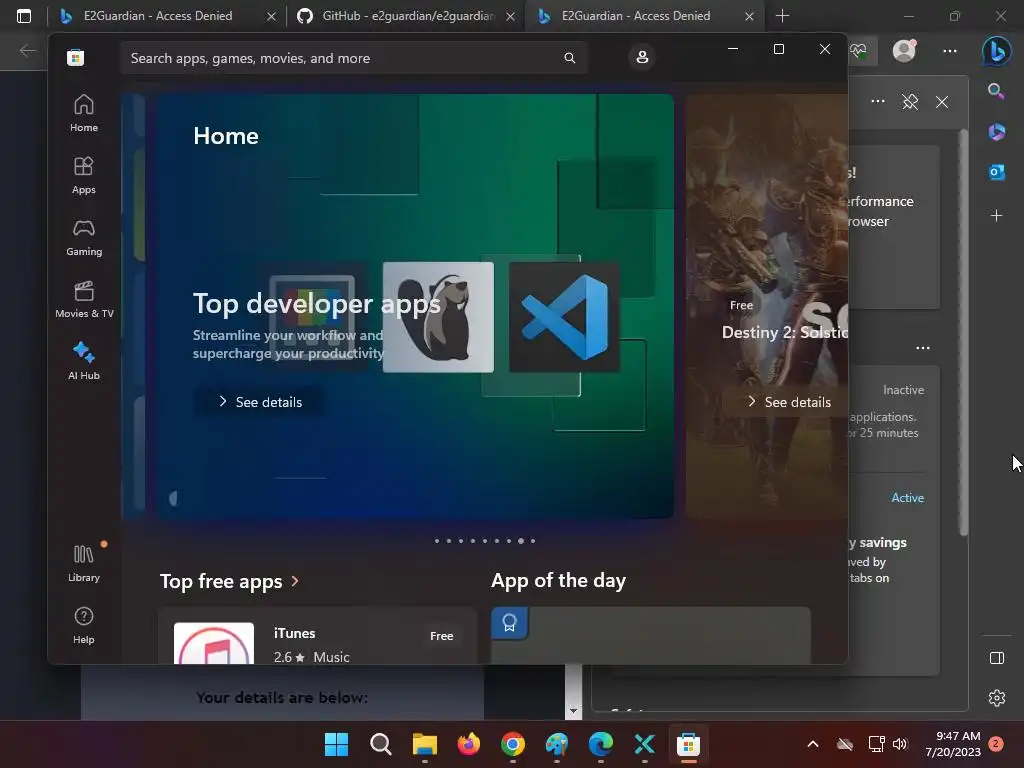Open Movies & TV in Store sidebar
This screenshot has width=1024, height=768.
pos(84,300)
